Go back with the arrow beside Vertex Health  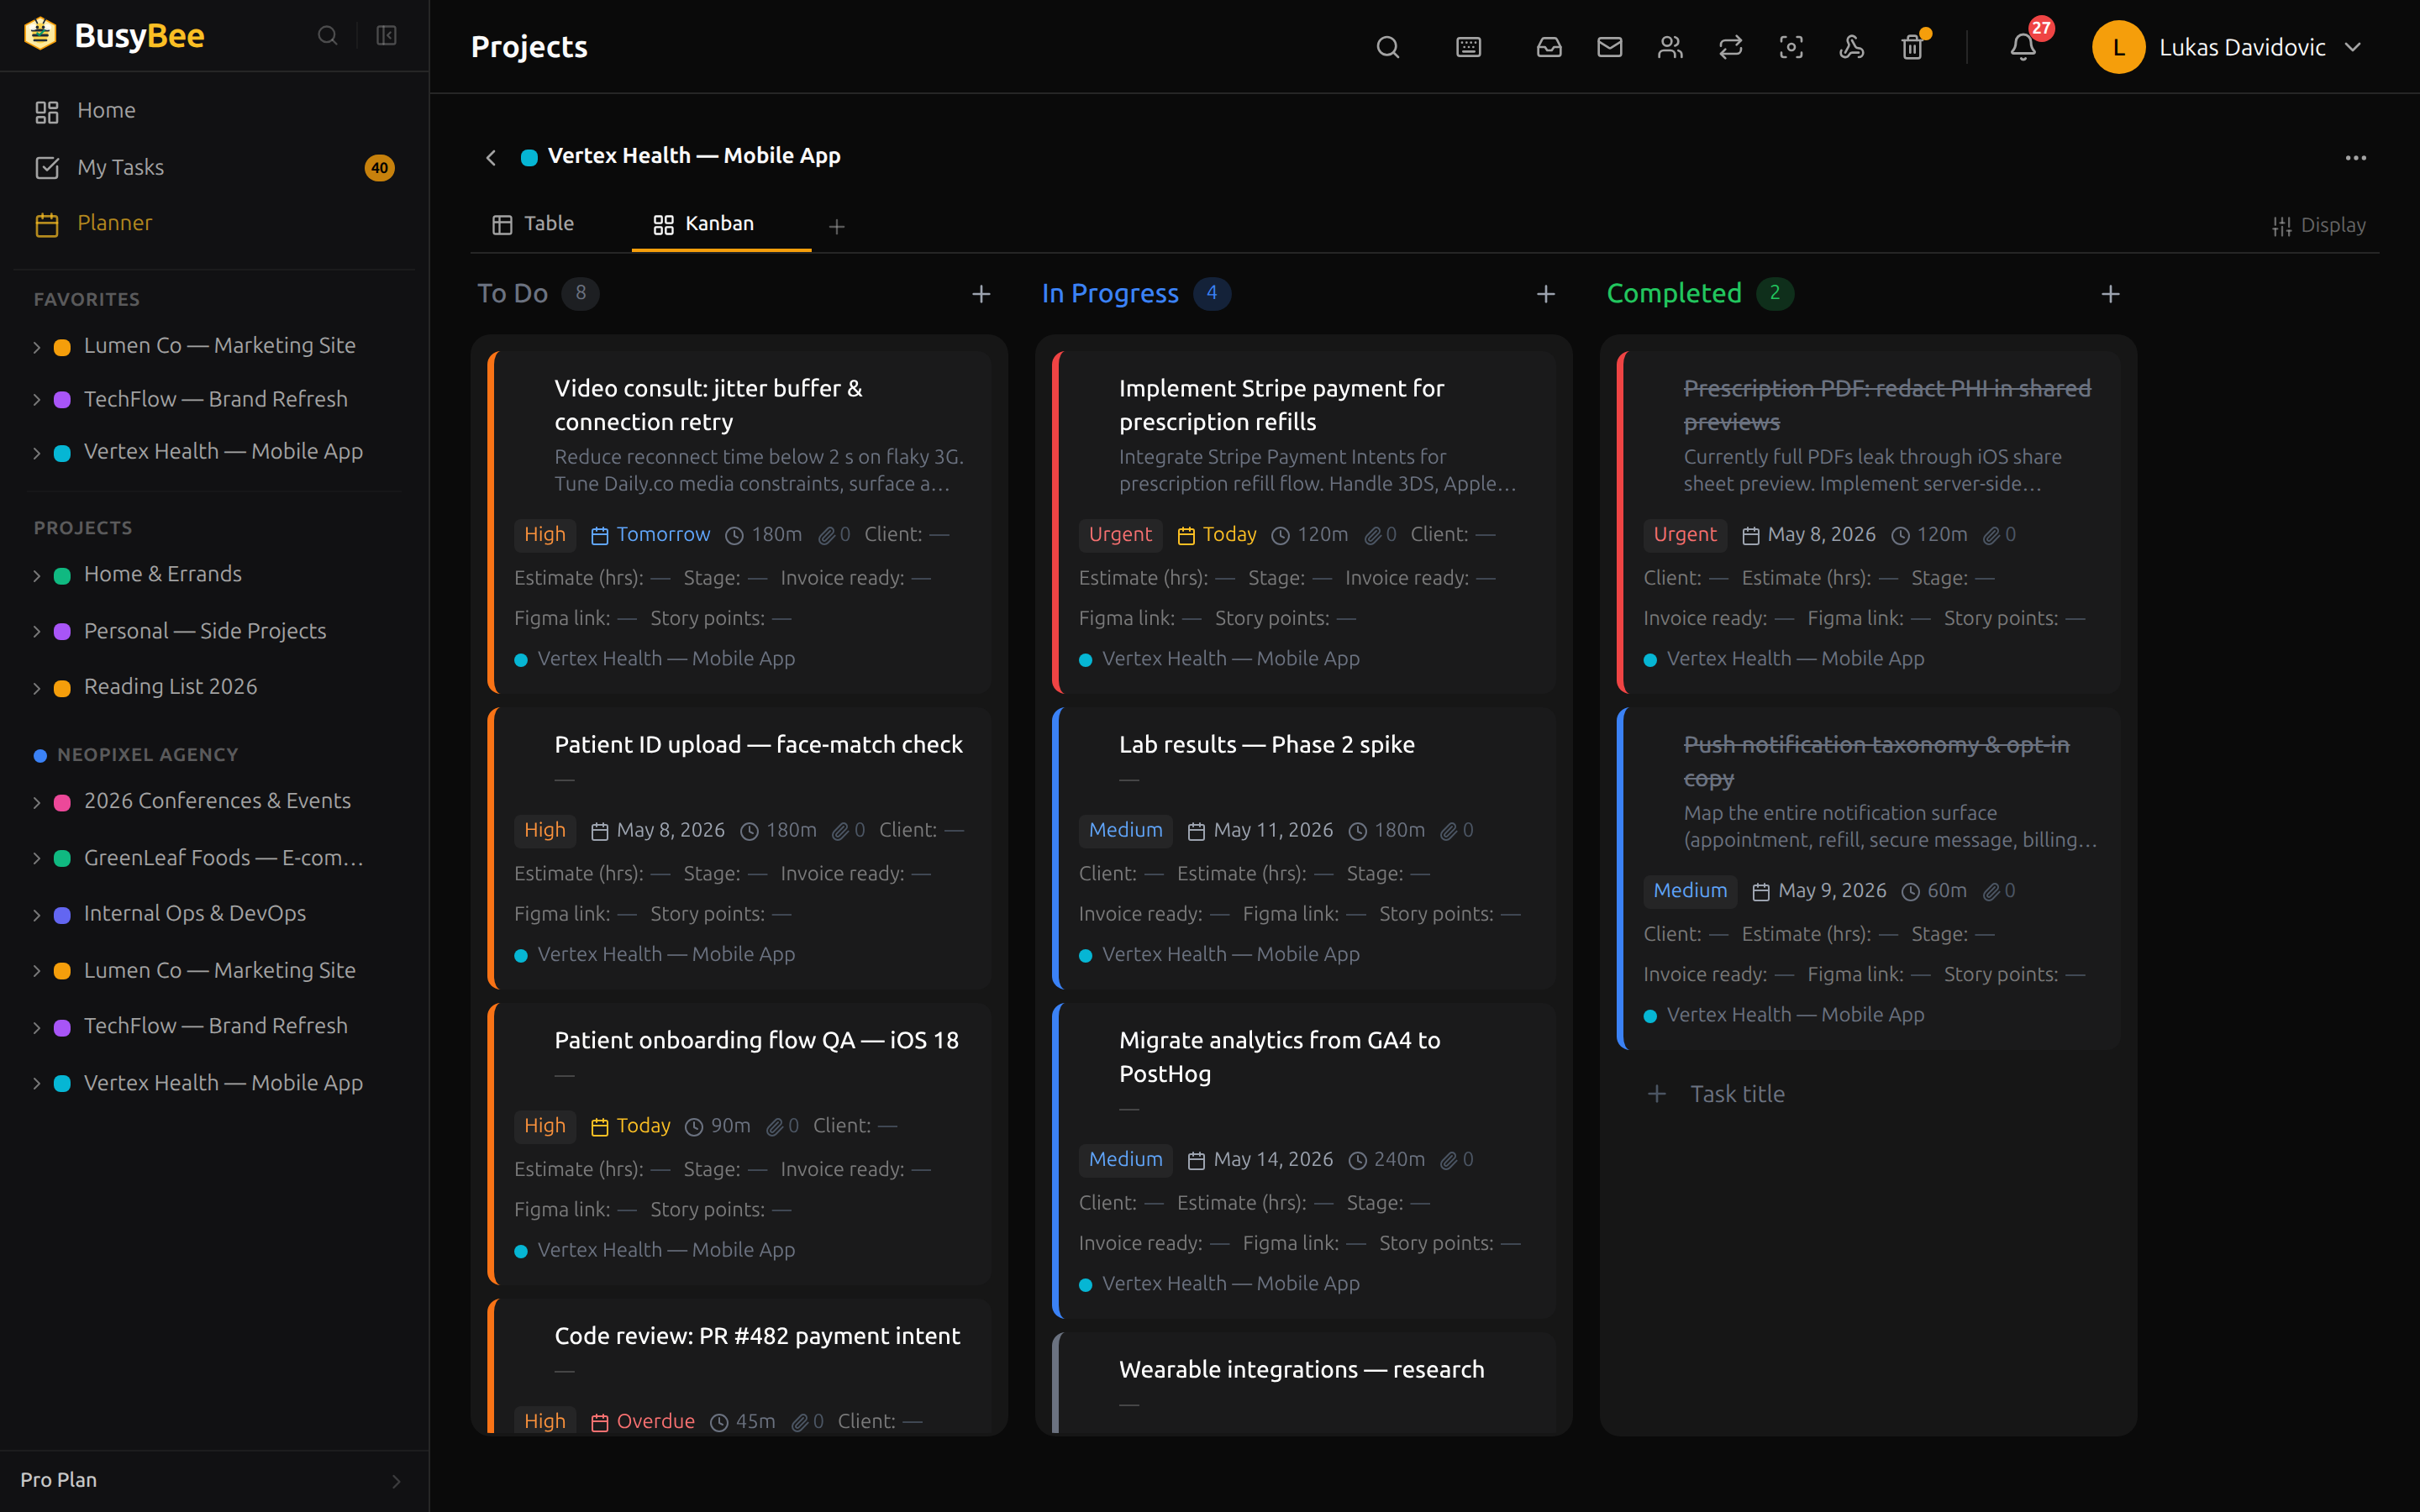pos(491,157)
